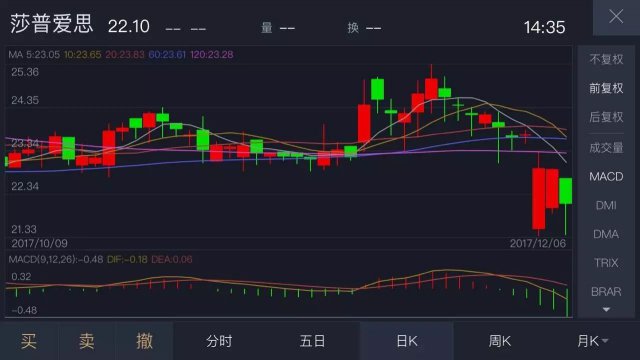Choose the TRIX indicator
The width and height of the screenshot is (640, 360).
(606, 263)
